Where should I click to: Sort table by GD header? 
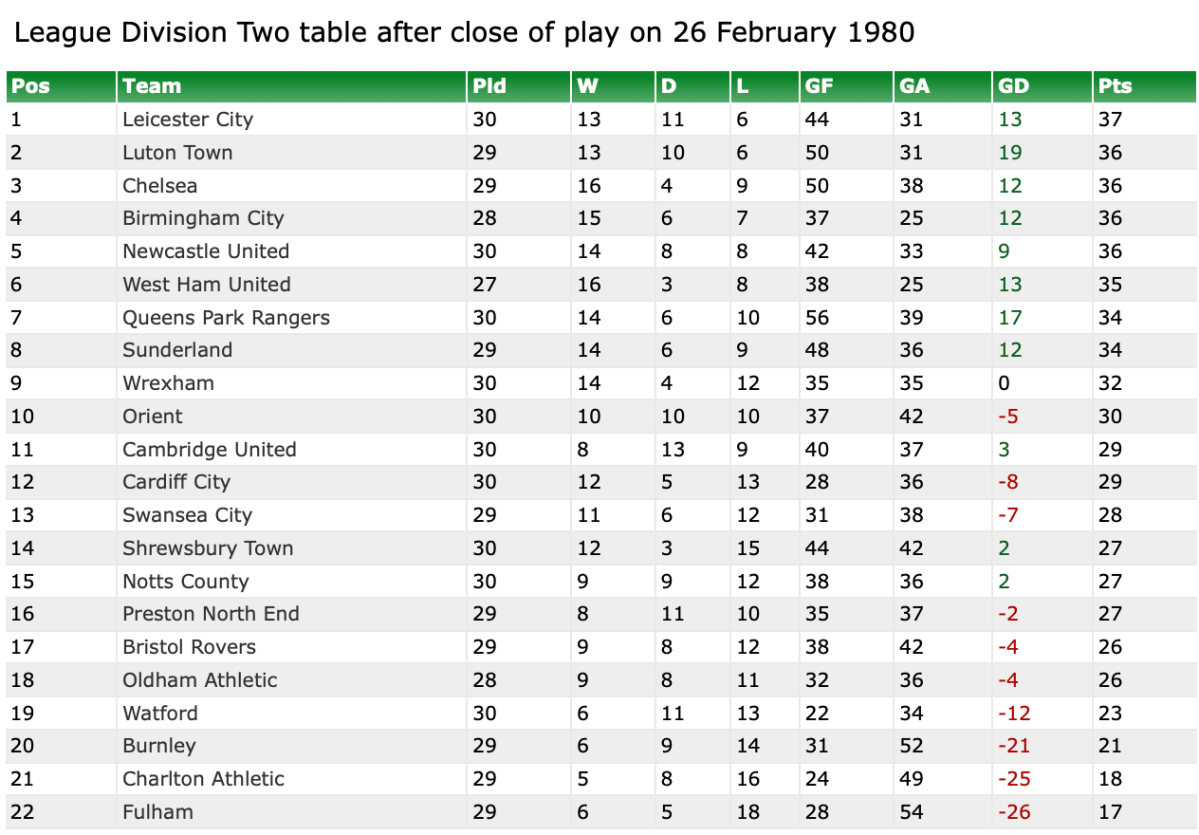1013,86
